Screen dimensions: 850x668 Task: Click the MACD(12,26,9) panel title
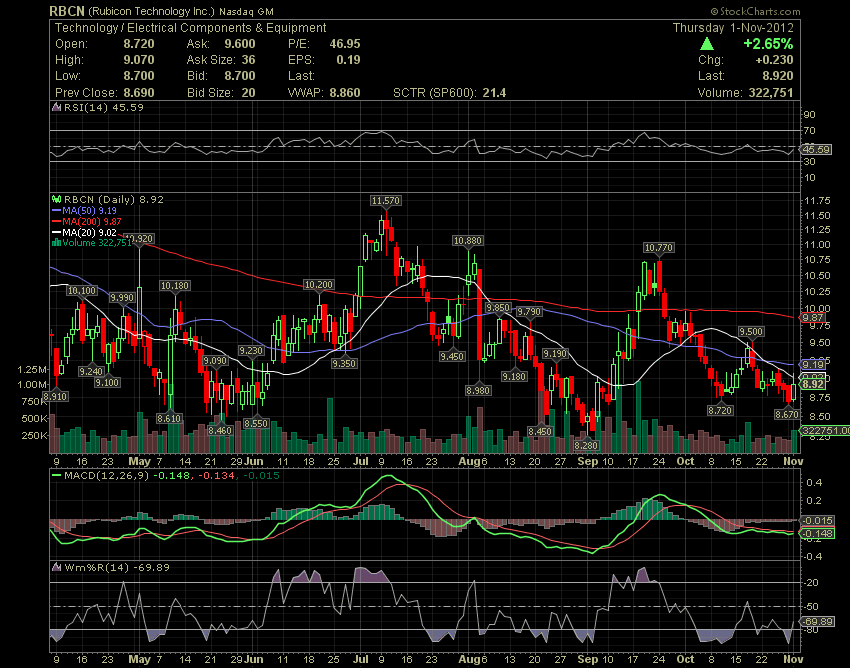coord(107,476)
